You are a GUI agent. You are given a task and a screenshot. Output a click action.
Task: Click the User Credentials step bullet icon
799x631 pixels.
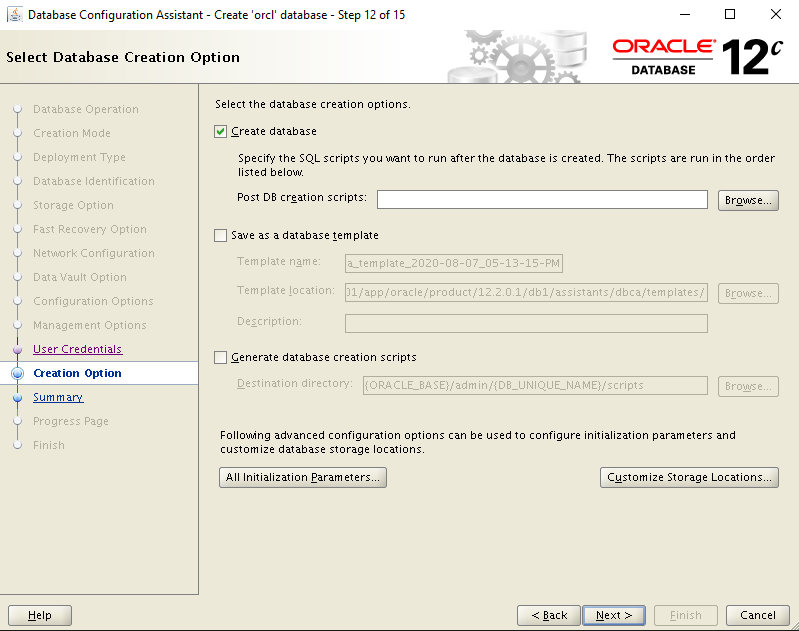pos(17,349)
